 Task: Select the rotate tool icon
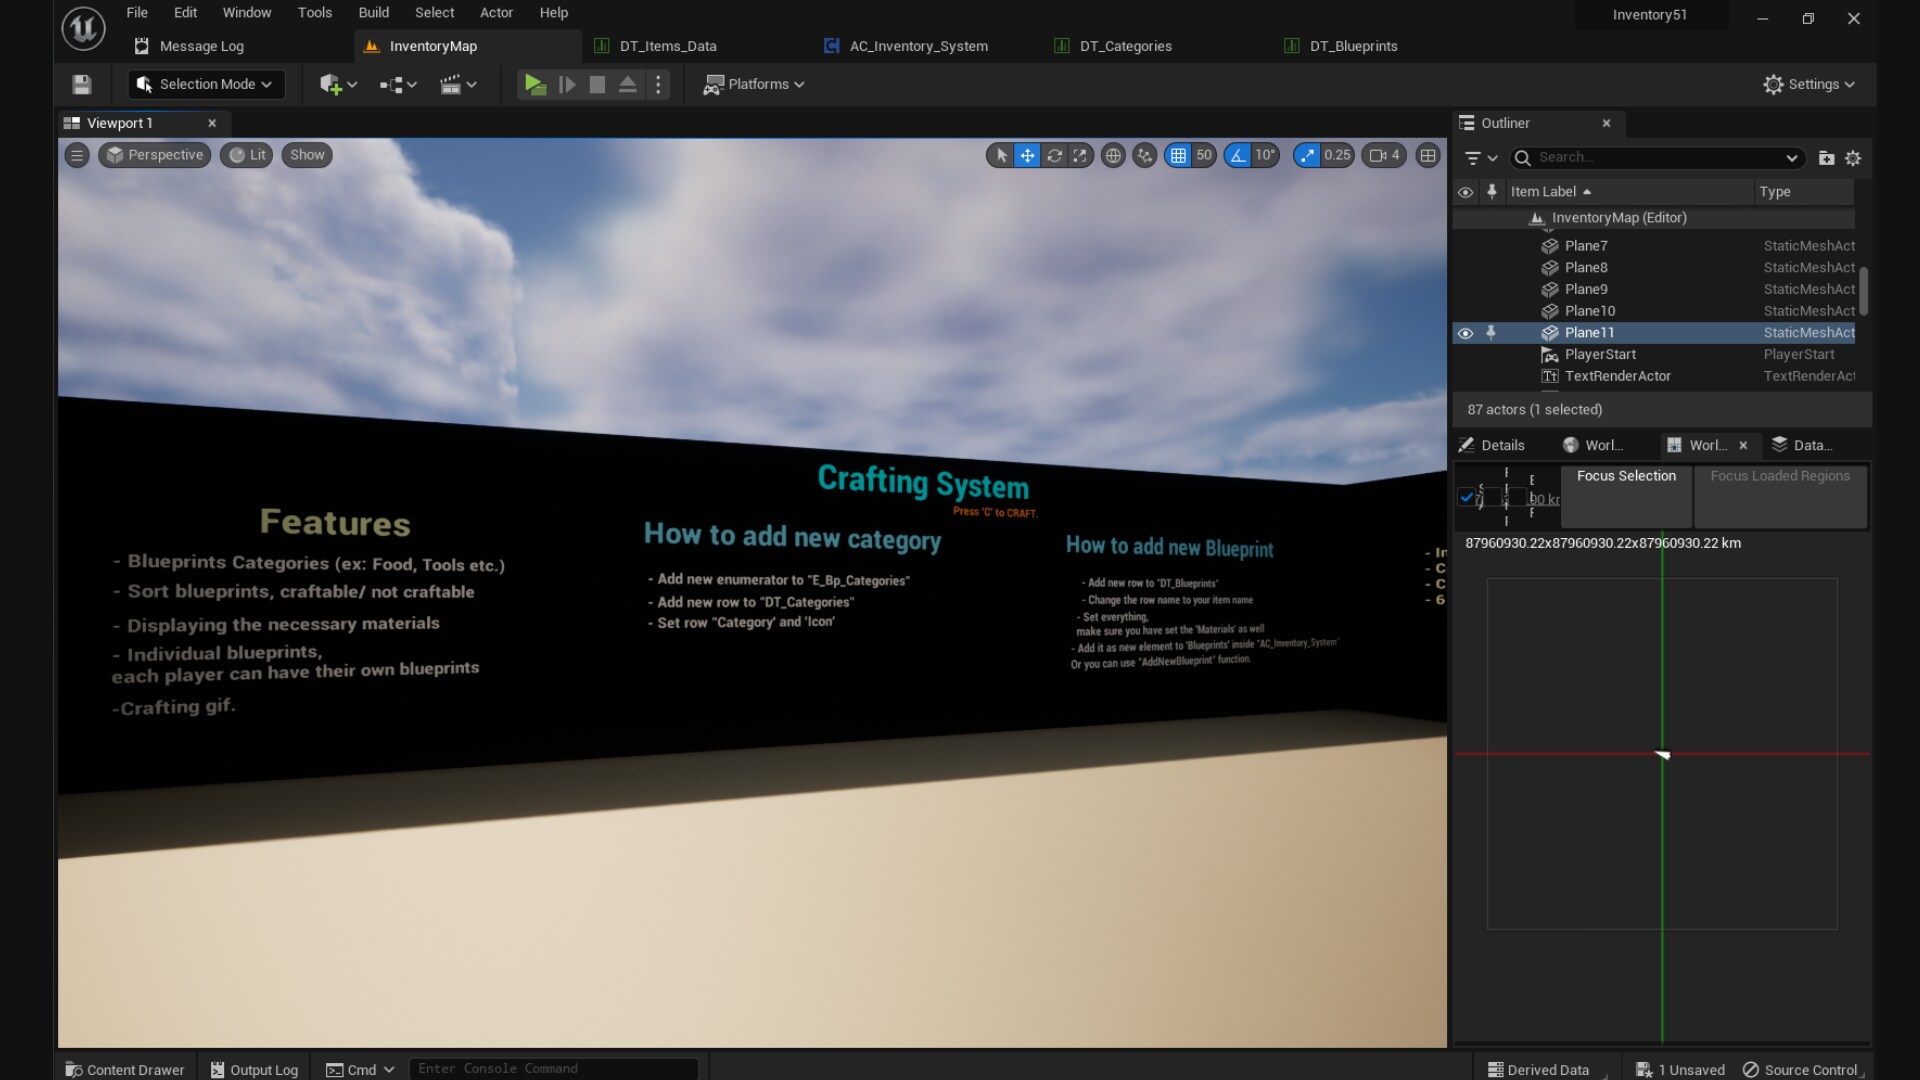pyautogui.click(x=1054, y=155)
